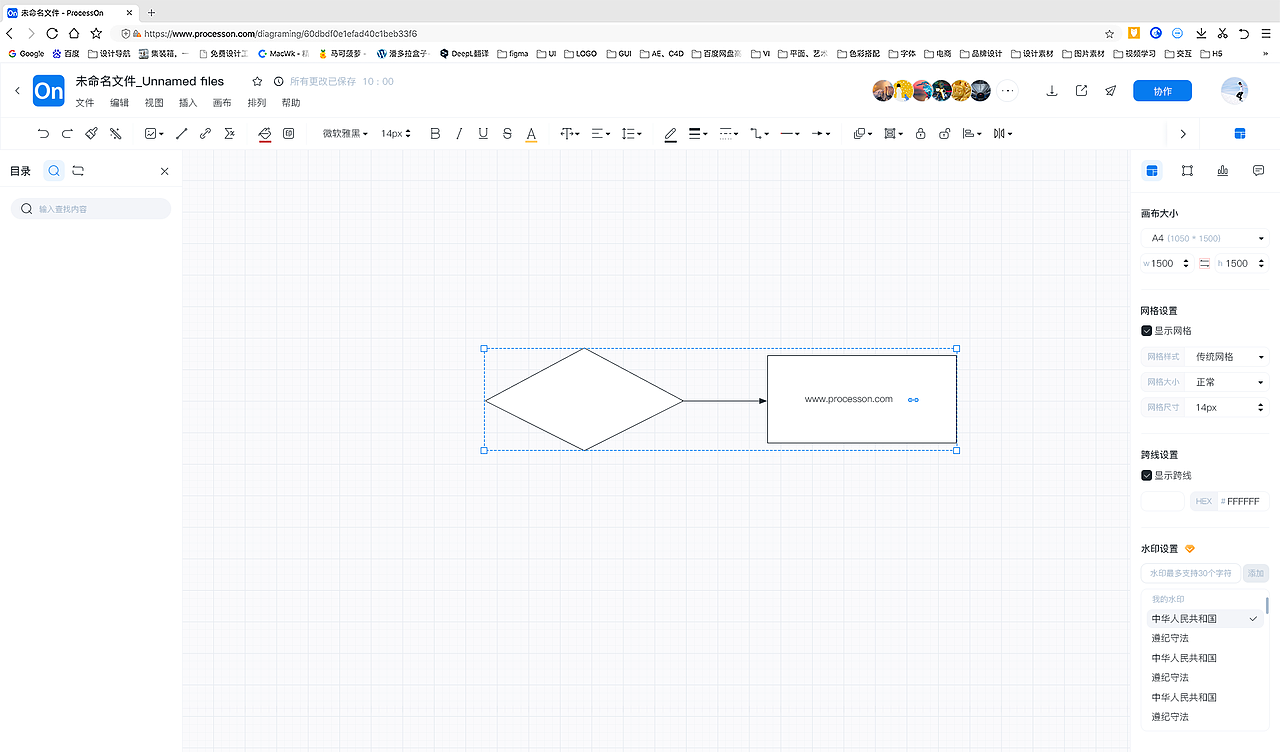Open the font color tool
Image resolution: width=1280 pixels, height=752 pixels.
pyautogui.click(x=531, y=134)
